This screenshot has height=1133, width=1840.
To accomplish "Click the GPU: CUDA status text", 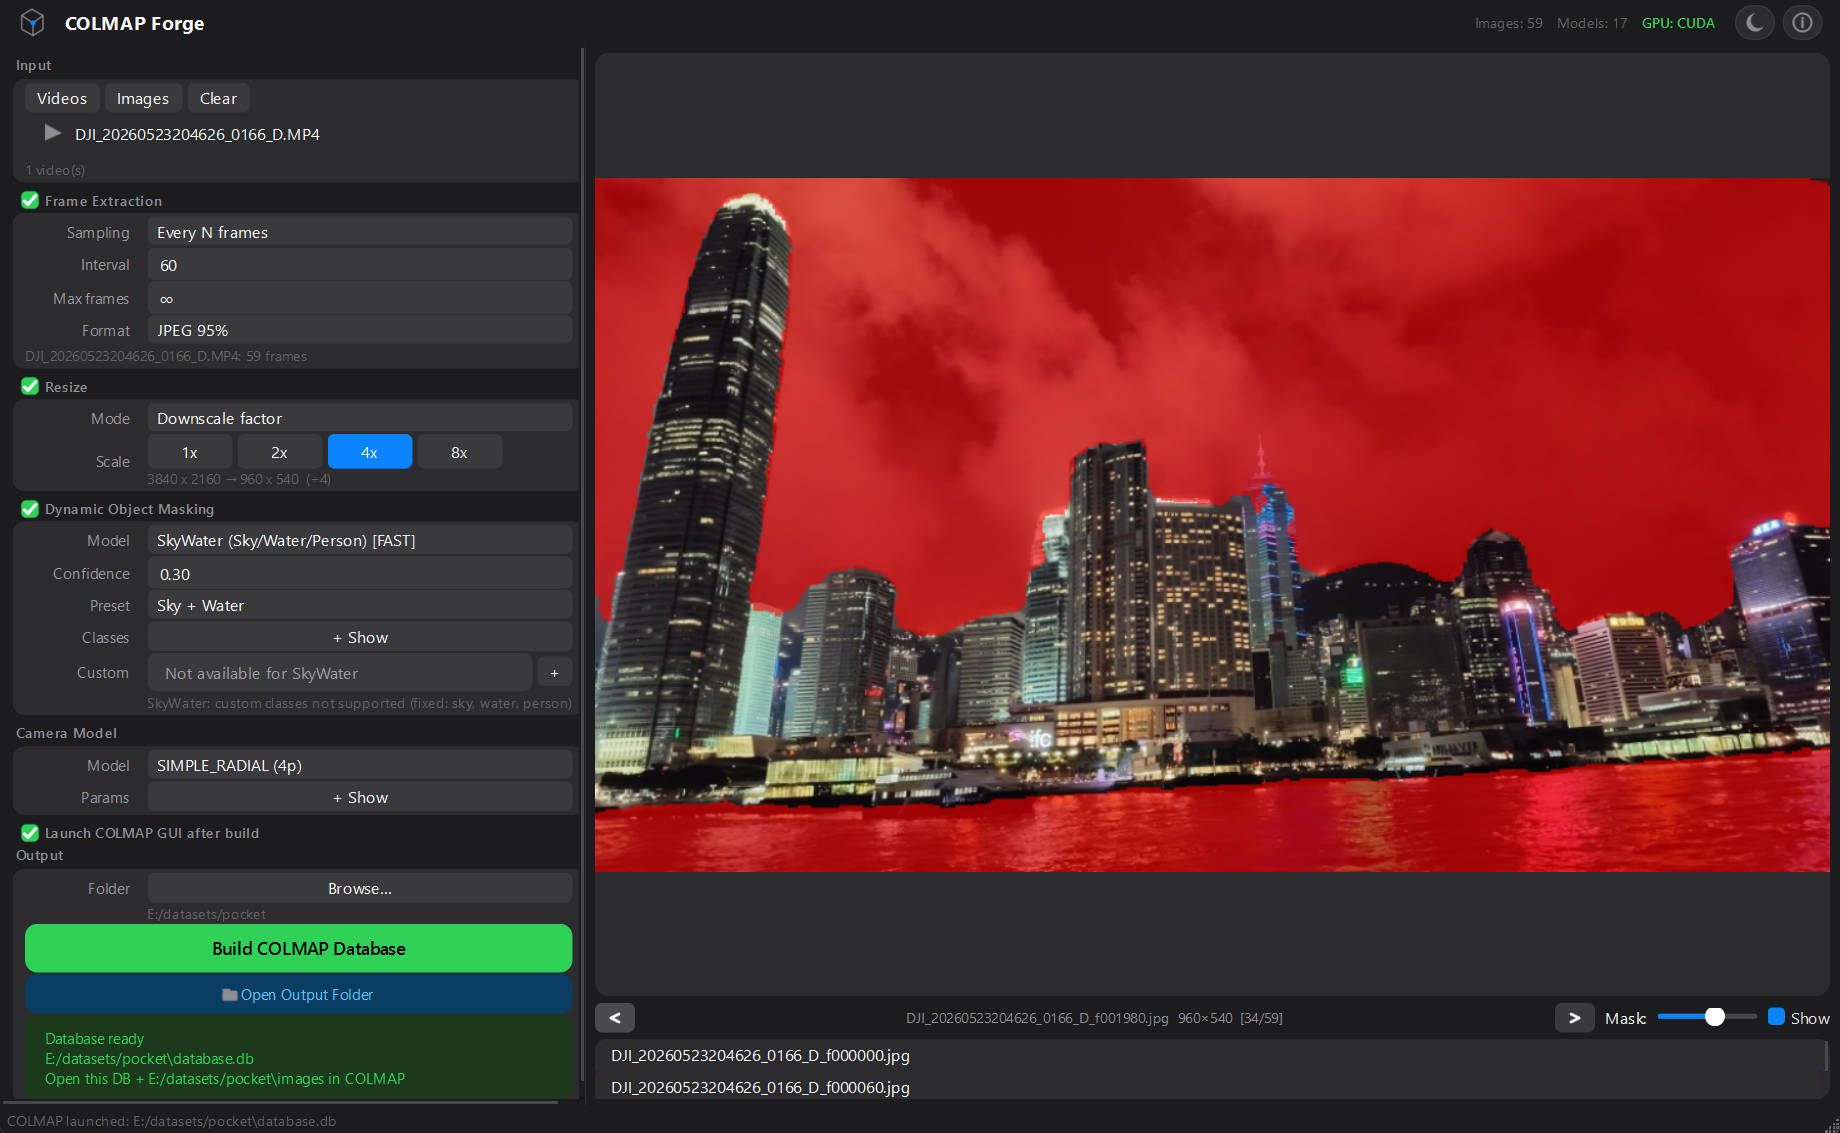I will [x=1678, y=23].
